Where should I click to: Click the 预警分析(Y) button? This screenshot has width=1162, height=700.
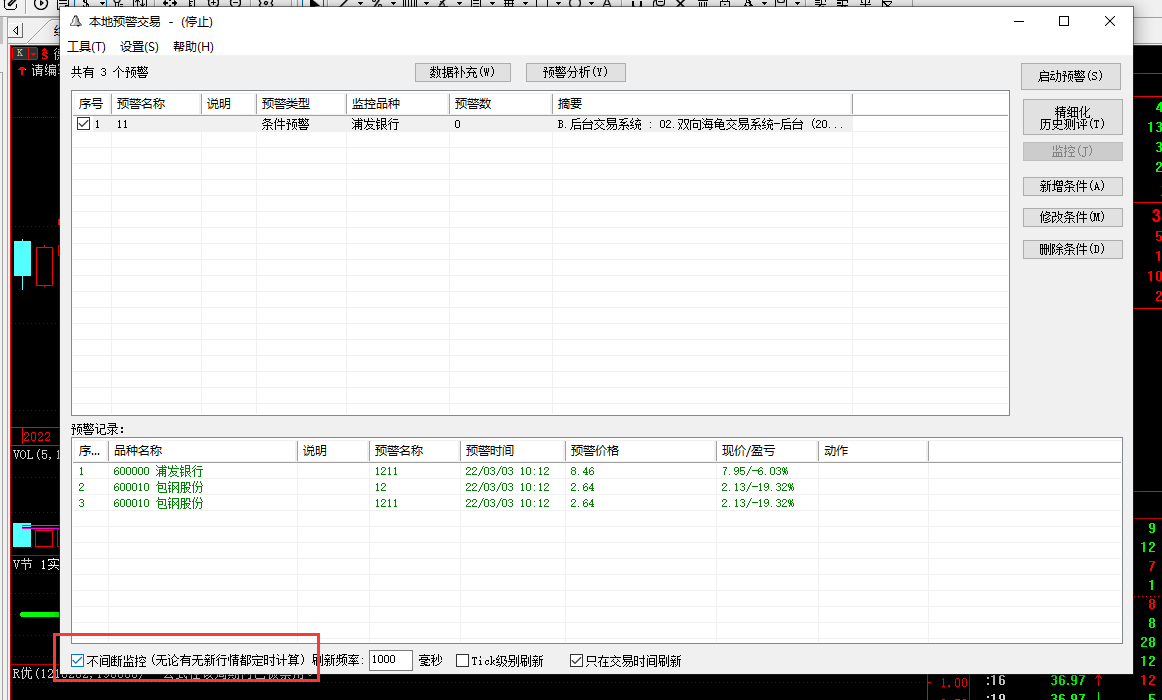[576, 72]
